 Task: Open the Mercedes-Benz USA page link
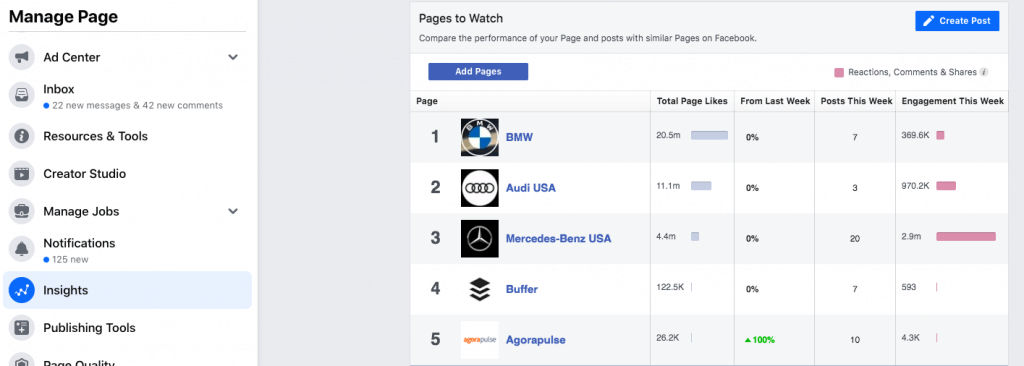(x=558, y=239)
